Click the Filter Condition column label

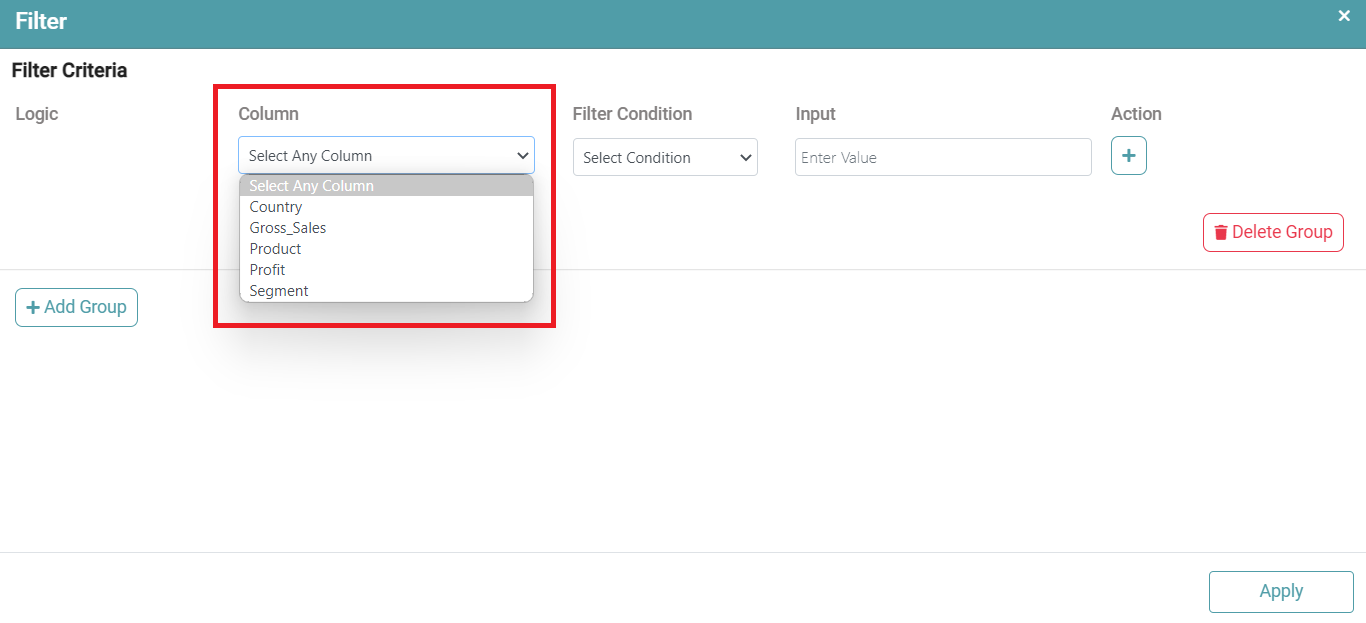pyautogui.click(x=632, y=114)
